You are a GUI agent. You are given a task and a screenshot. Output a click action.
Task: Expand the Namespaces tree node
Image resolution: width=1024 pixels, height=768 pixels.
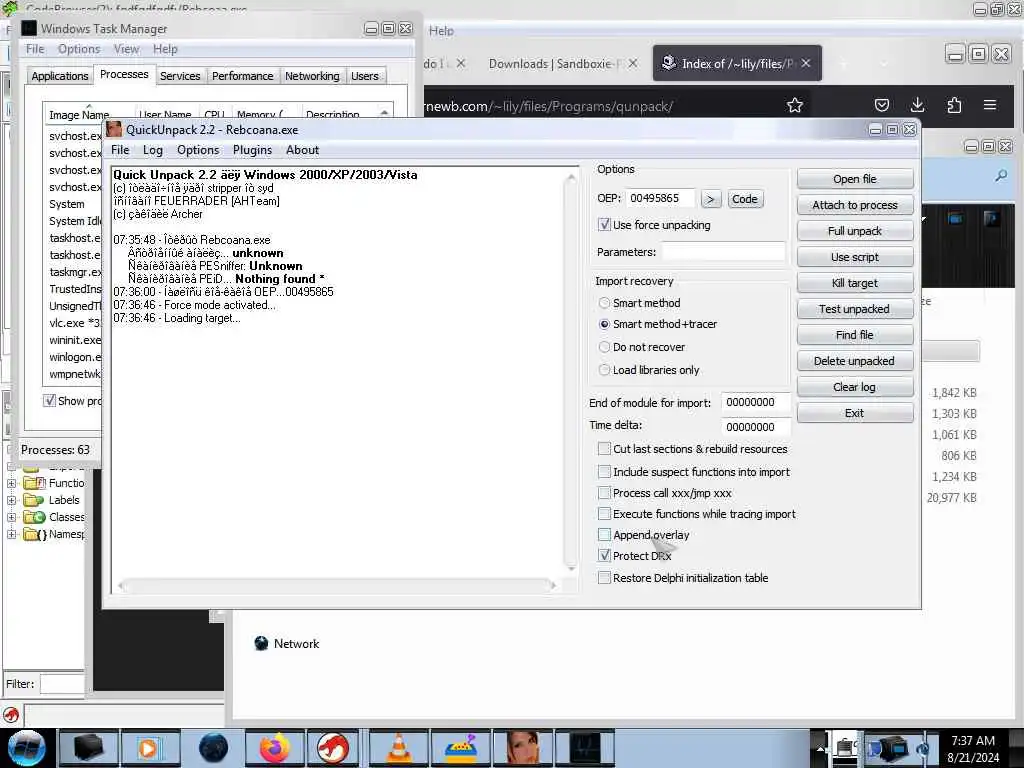click(11, 534)
